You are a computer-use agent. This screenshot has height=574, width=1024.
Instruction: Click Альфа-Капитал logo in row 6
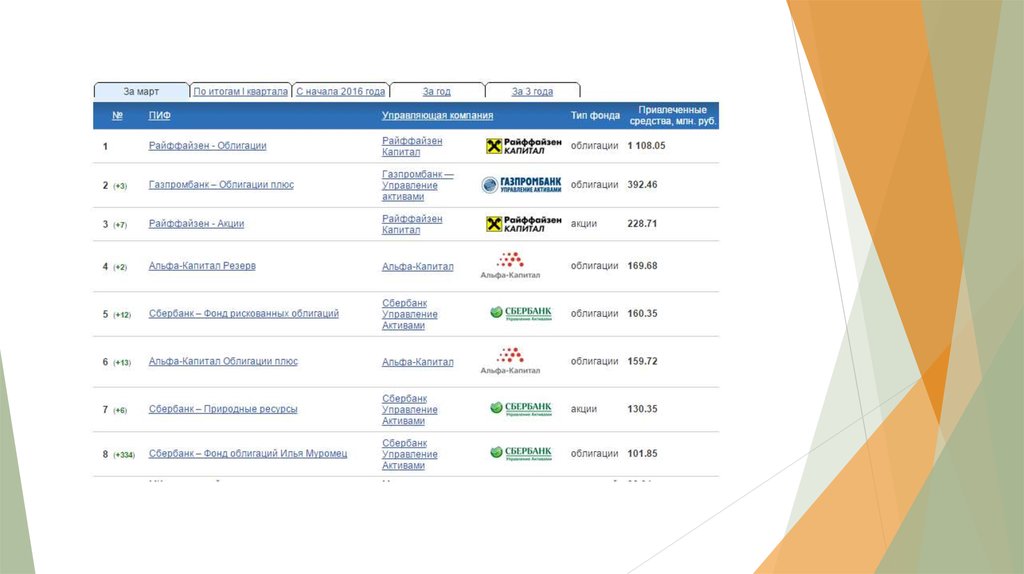tap(510, 361)
